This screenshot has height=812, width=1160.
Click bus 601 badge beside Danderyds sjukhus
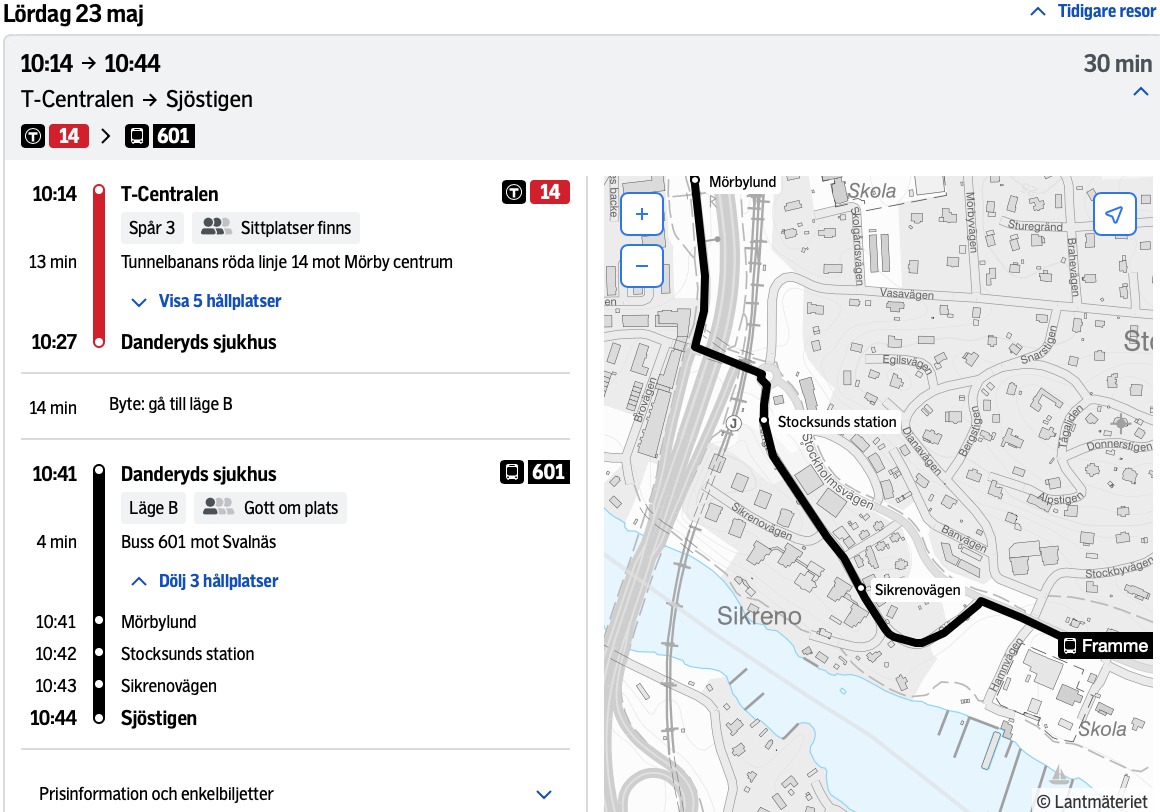[x=535, y=471]
